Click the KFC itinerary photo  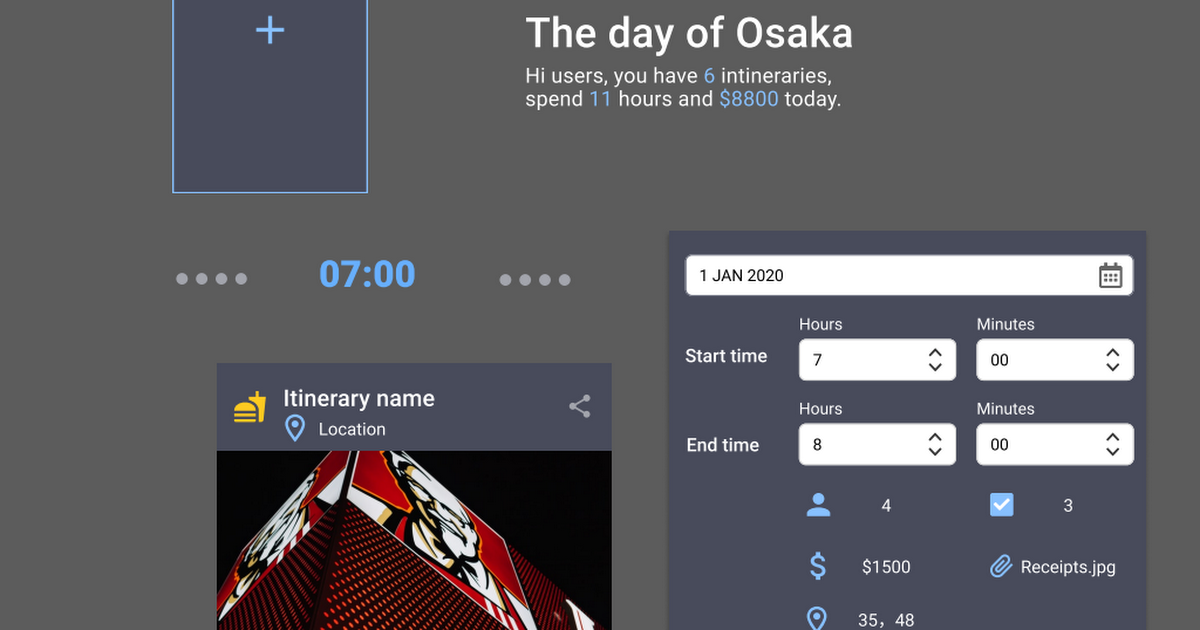(x=414, y=540)
